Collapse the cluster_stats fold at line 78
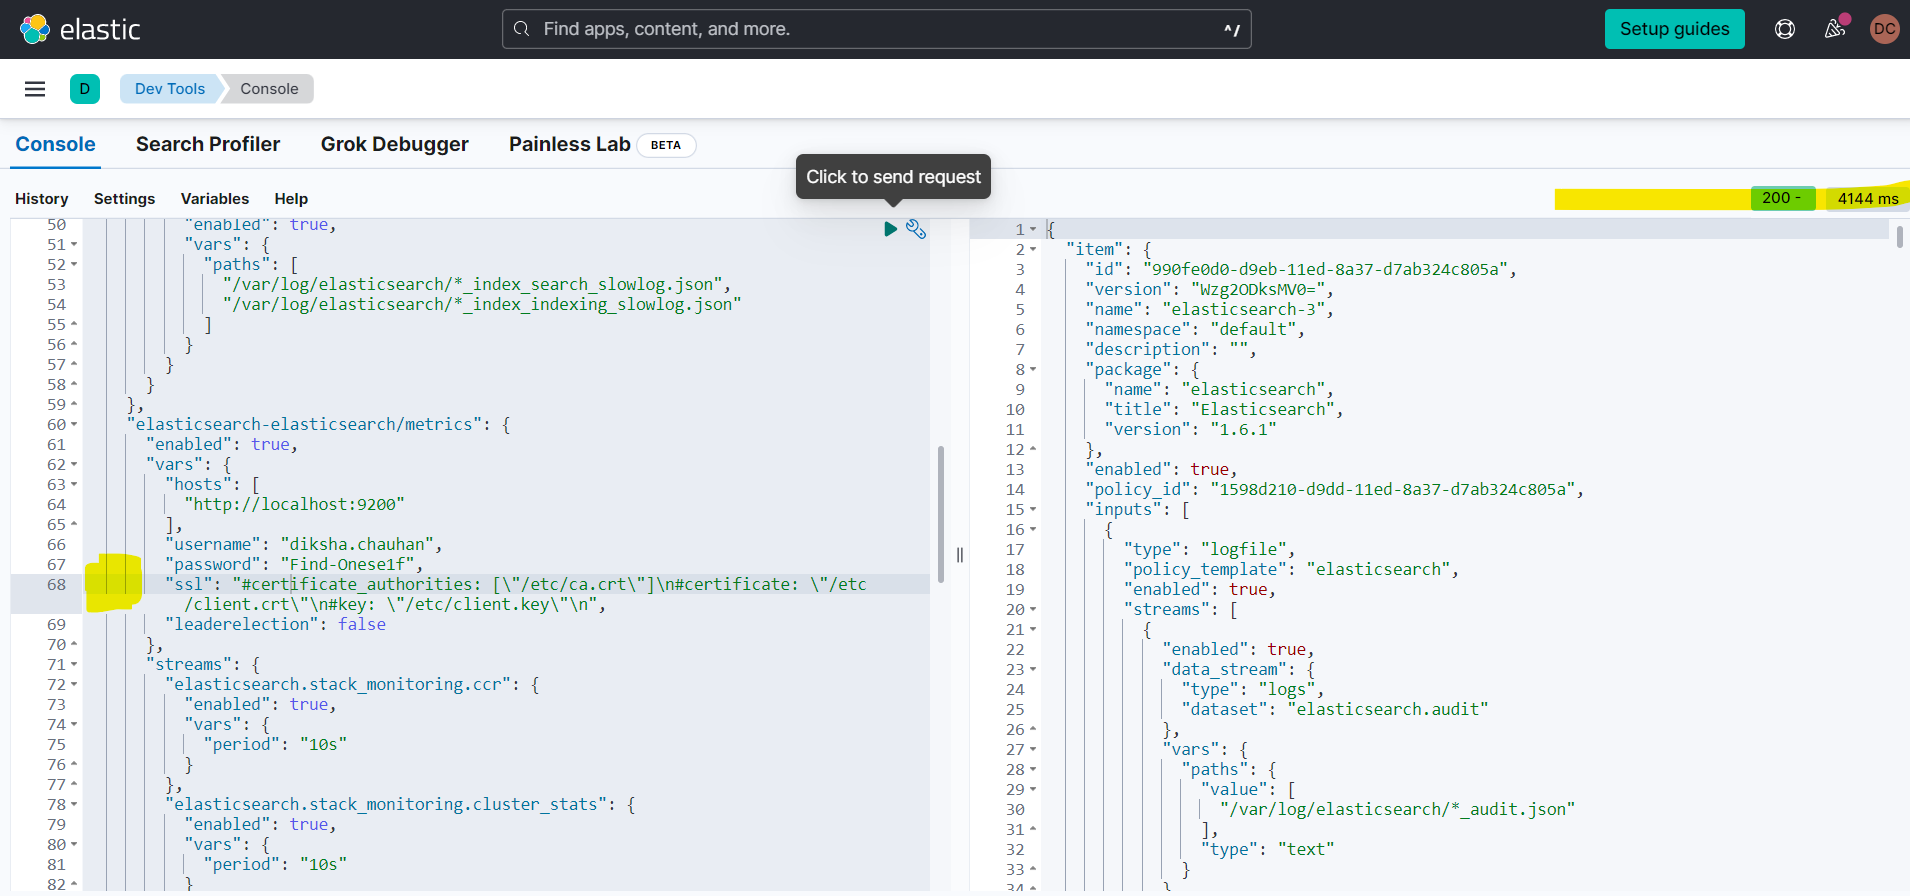The height and width of the screenshot is (896, 1930). click(74, 805)
